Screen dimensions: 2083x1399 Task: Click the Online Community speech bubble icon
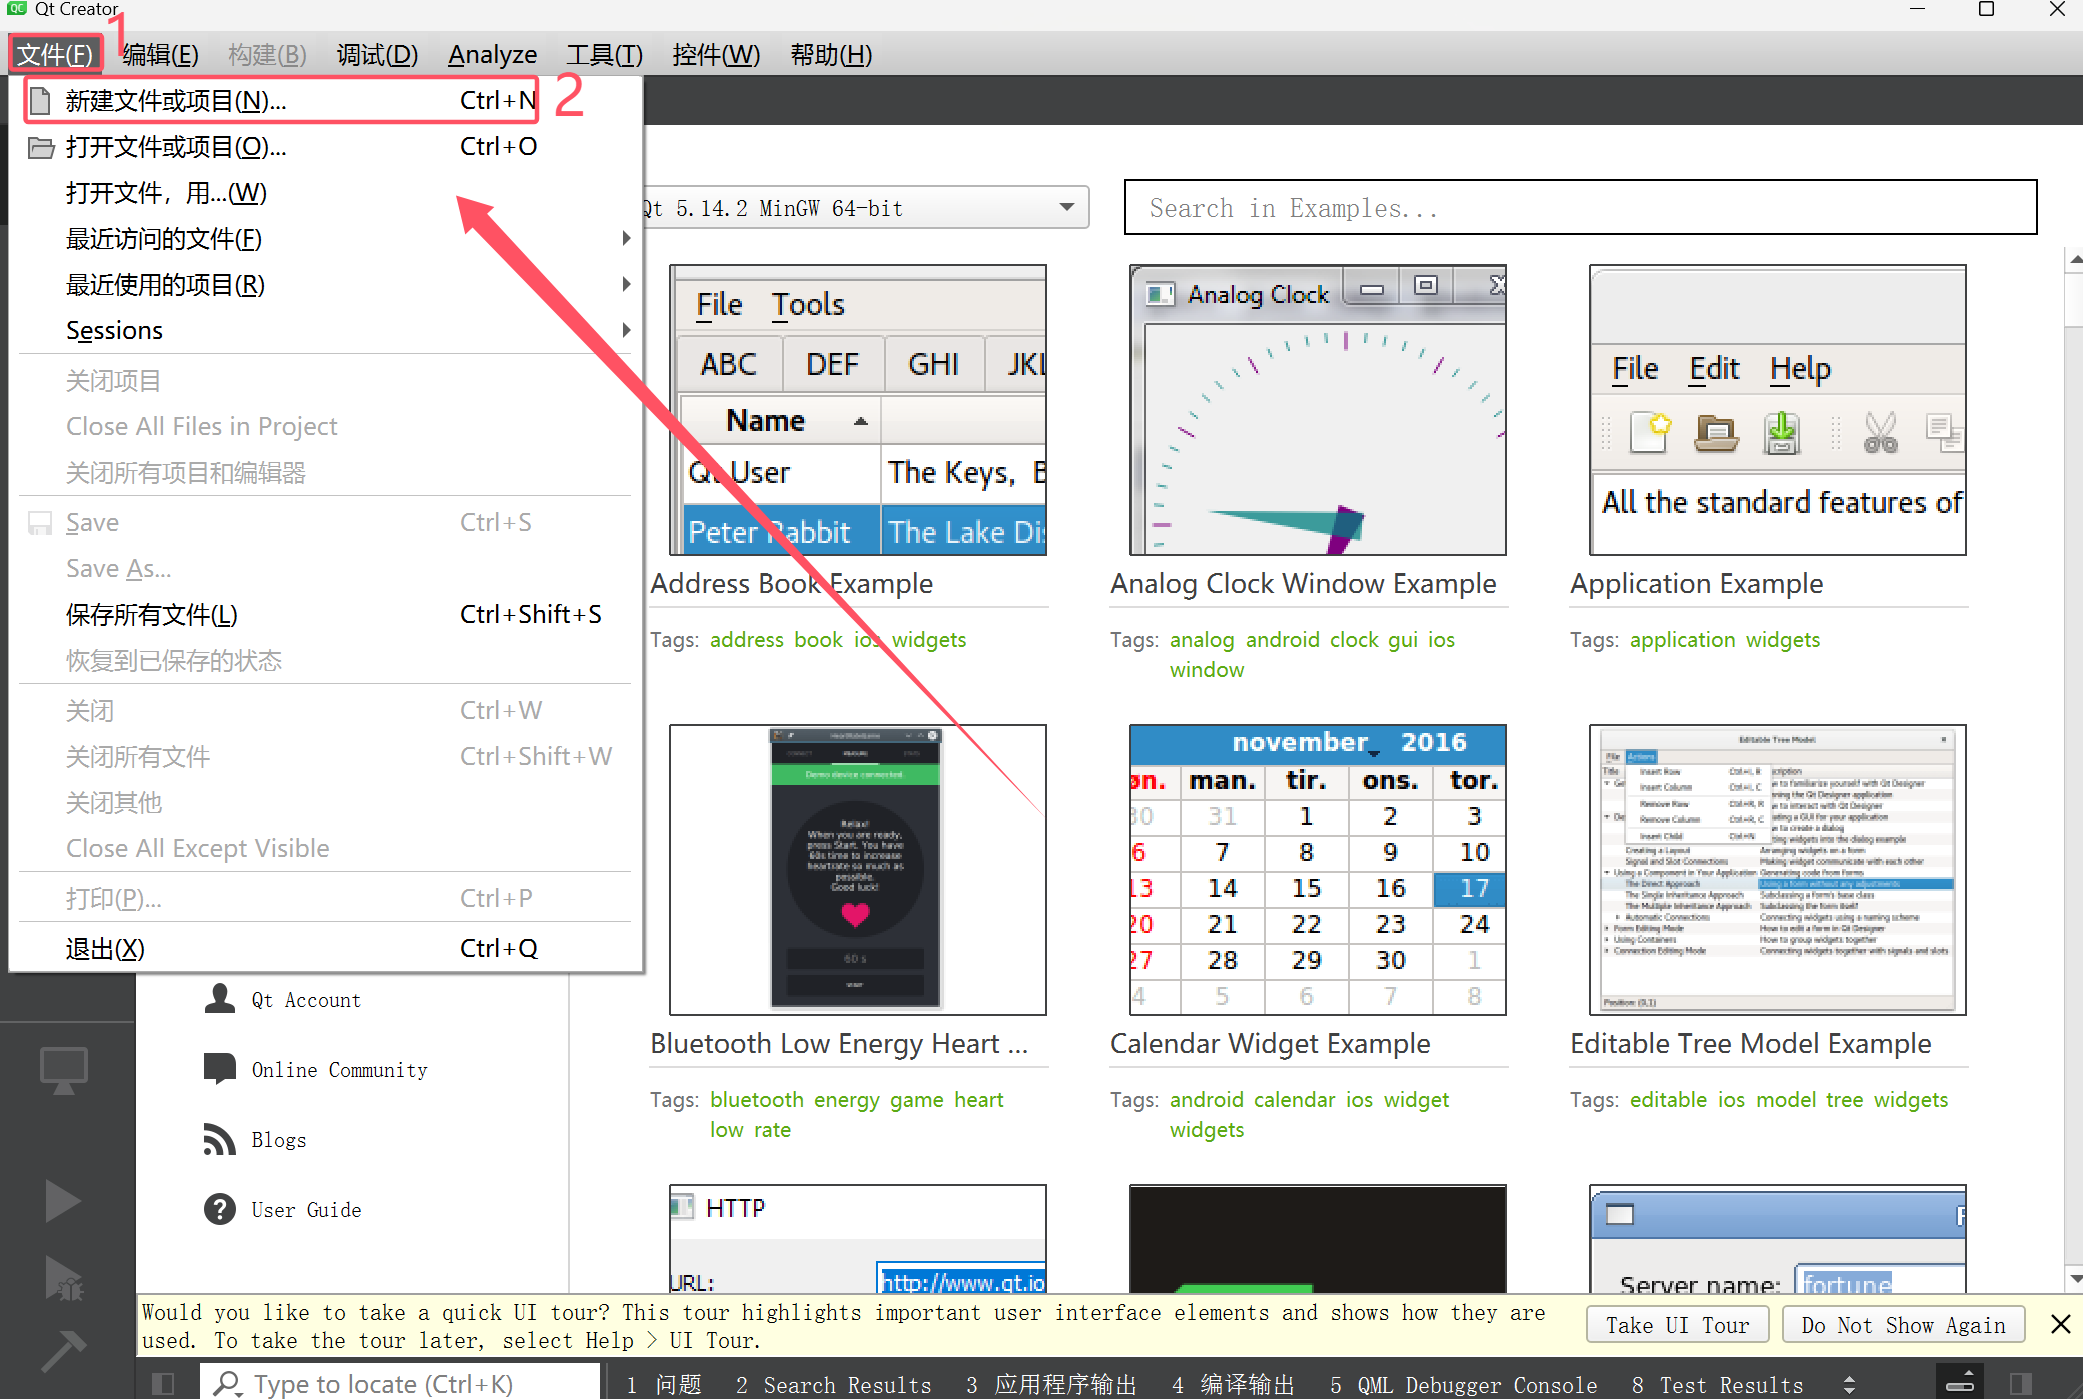click(x=220, y=1069)
